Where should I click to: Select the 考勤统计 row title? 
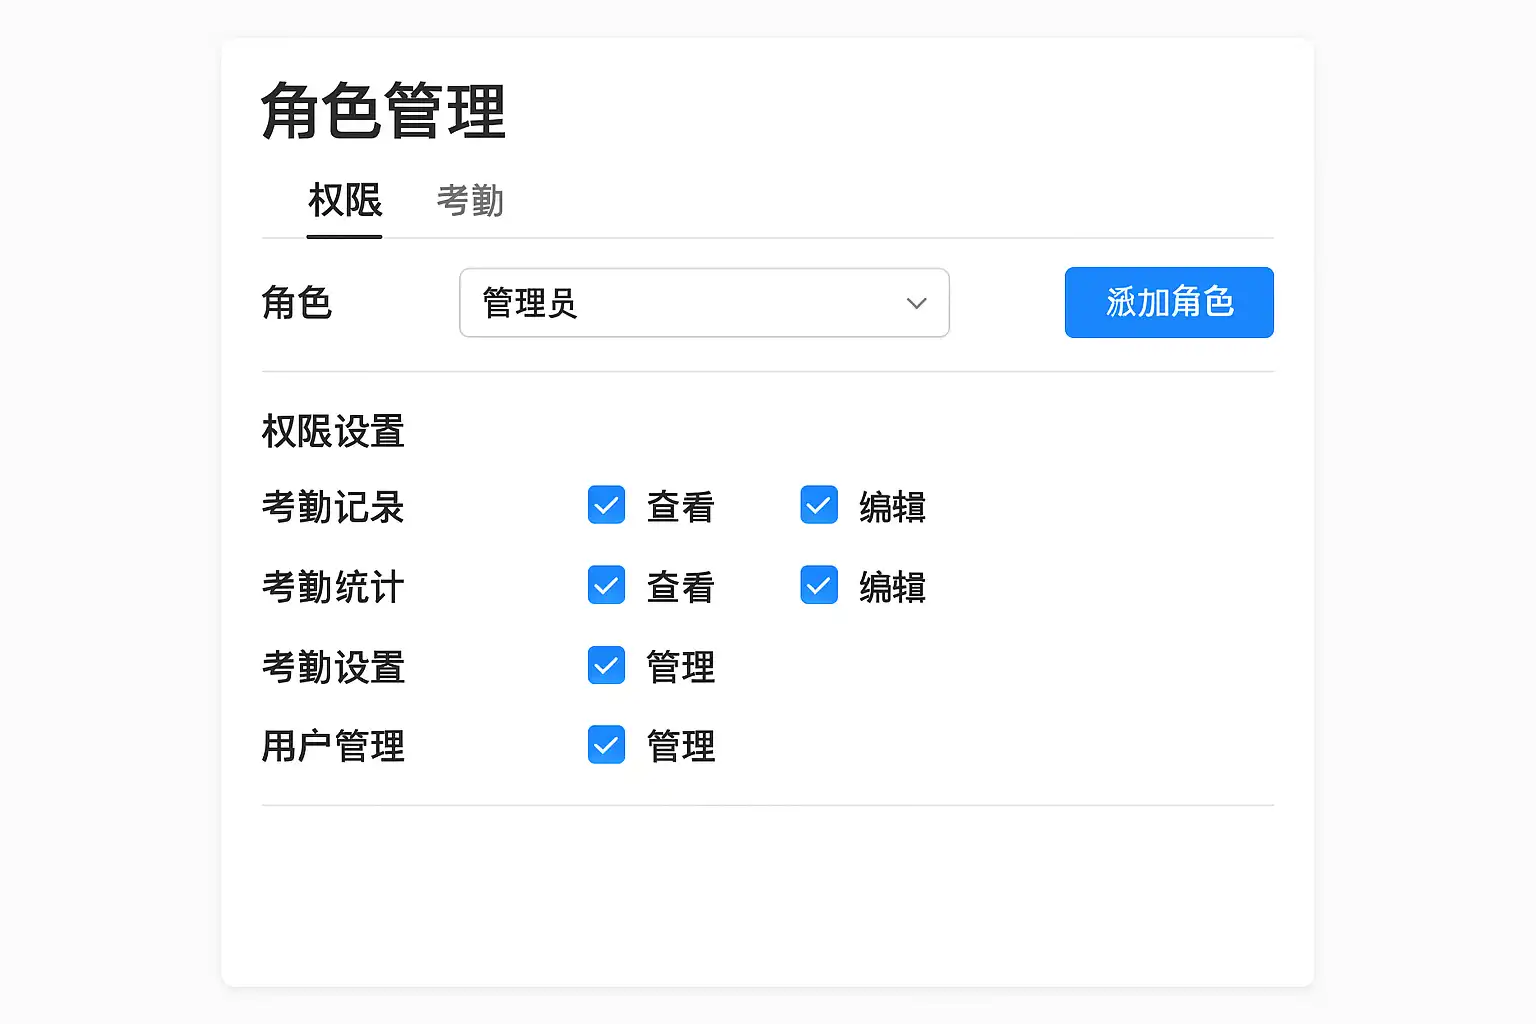(x=333, y=587)
